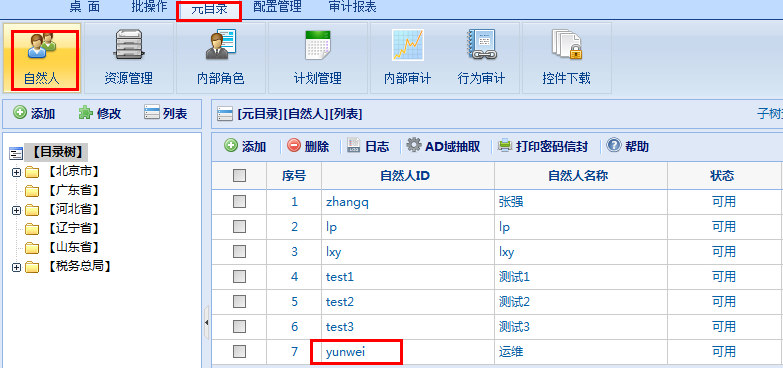The image size is (783, 368).
Task: Open the zhangq user link
Action: coord(347,202)
